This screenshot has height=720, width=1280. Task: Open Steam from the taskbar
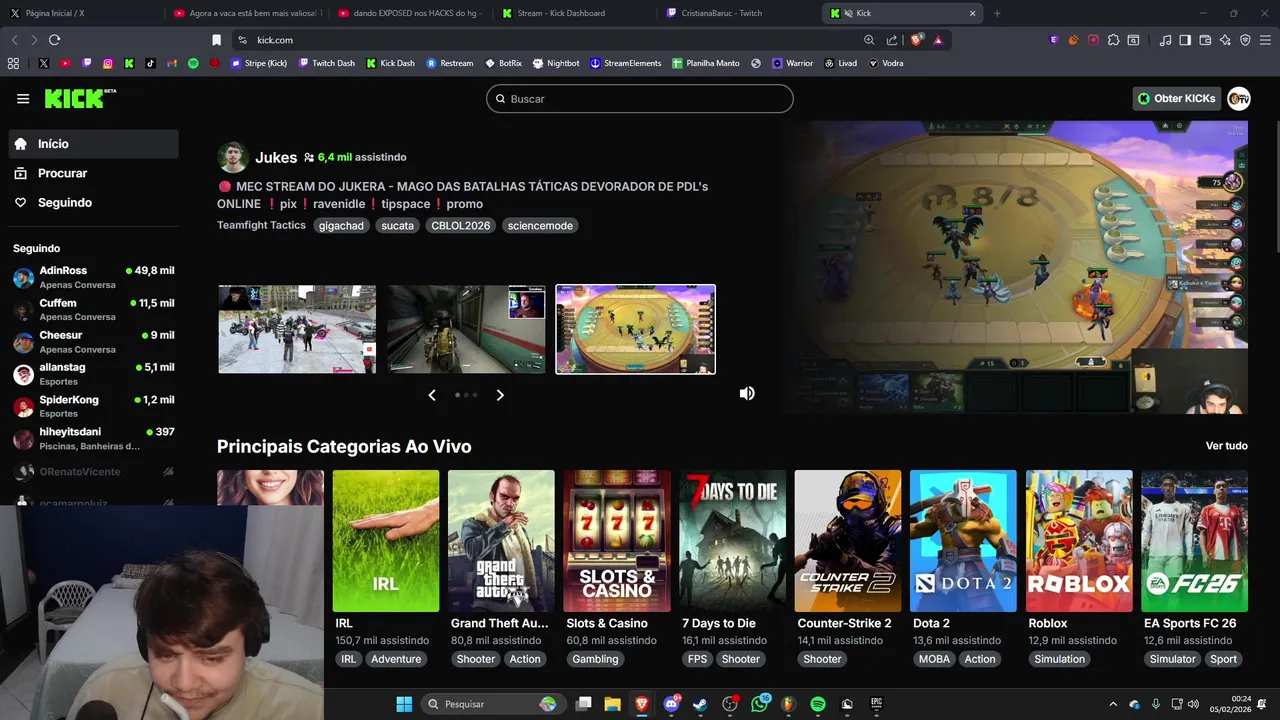(x=700, y=704)
